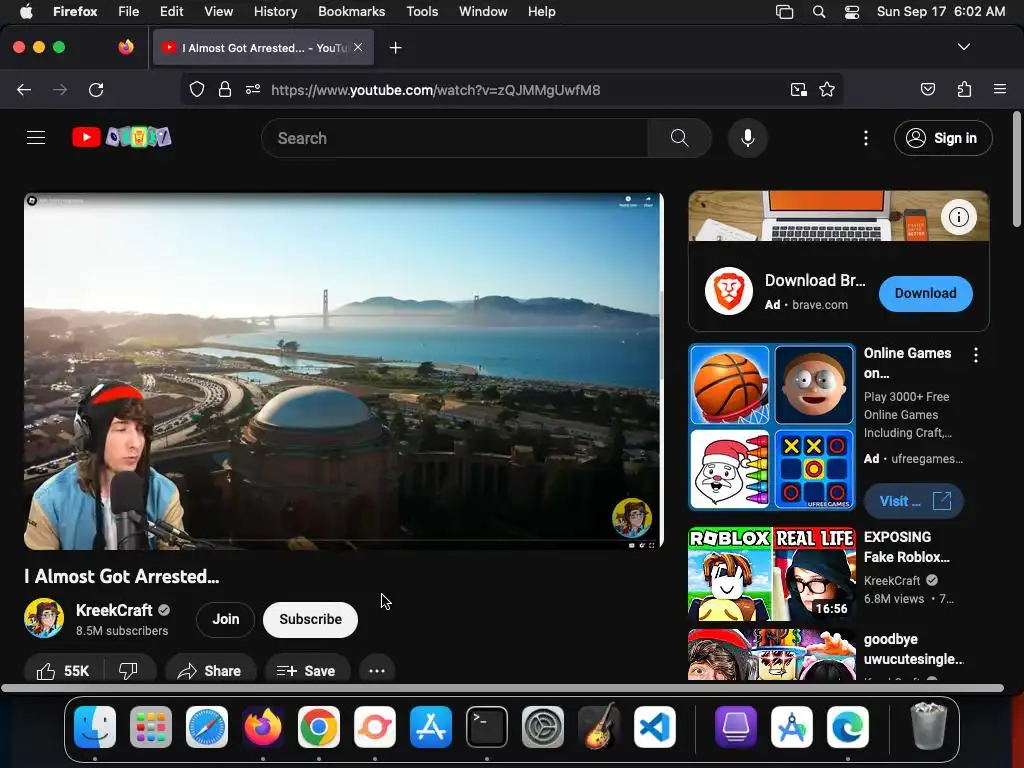Open goodbye uwucutesingle video title

[x=914, y=648]
